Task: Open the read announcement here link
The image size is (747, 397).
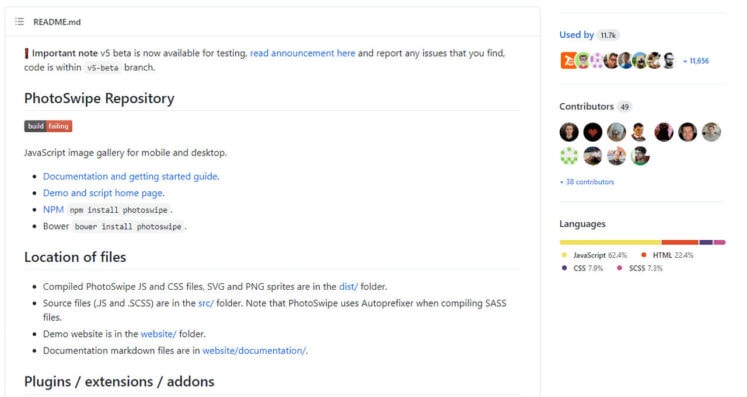Action: point(303,53)
